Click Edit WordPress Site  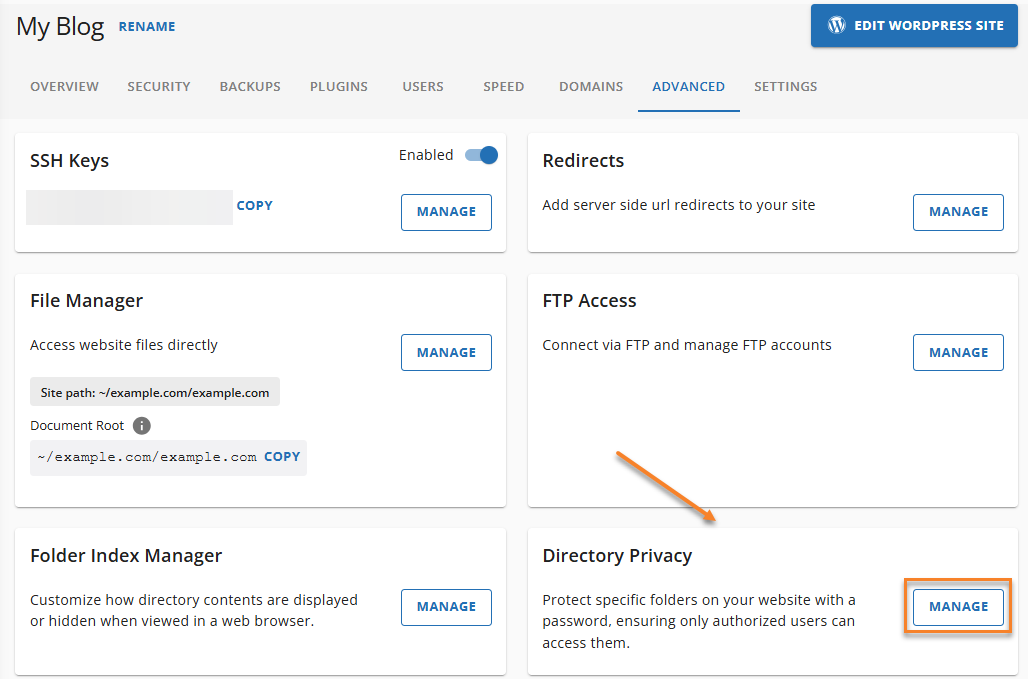tap(913, 26)
